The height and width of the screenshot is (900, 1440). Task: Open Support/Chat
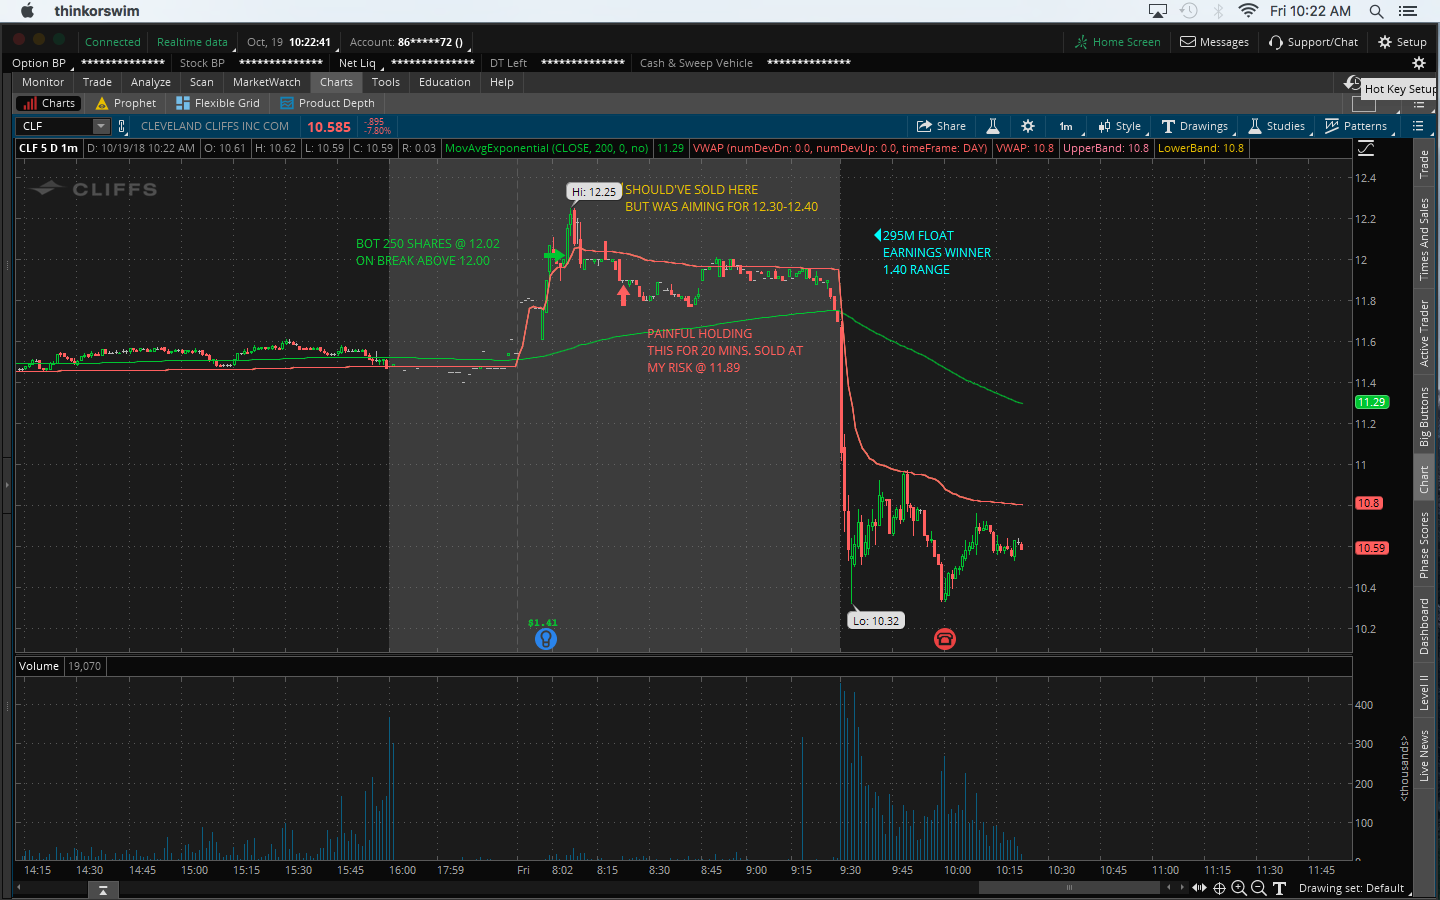1313,42
